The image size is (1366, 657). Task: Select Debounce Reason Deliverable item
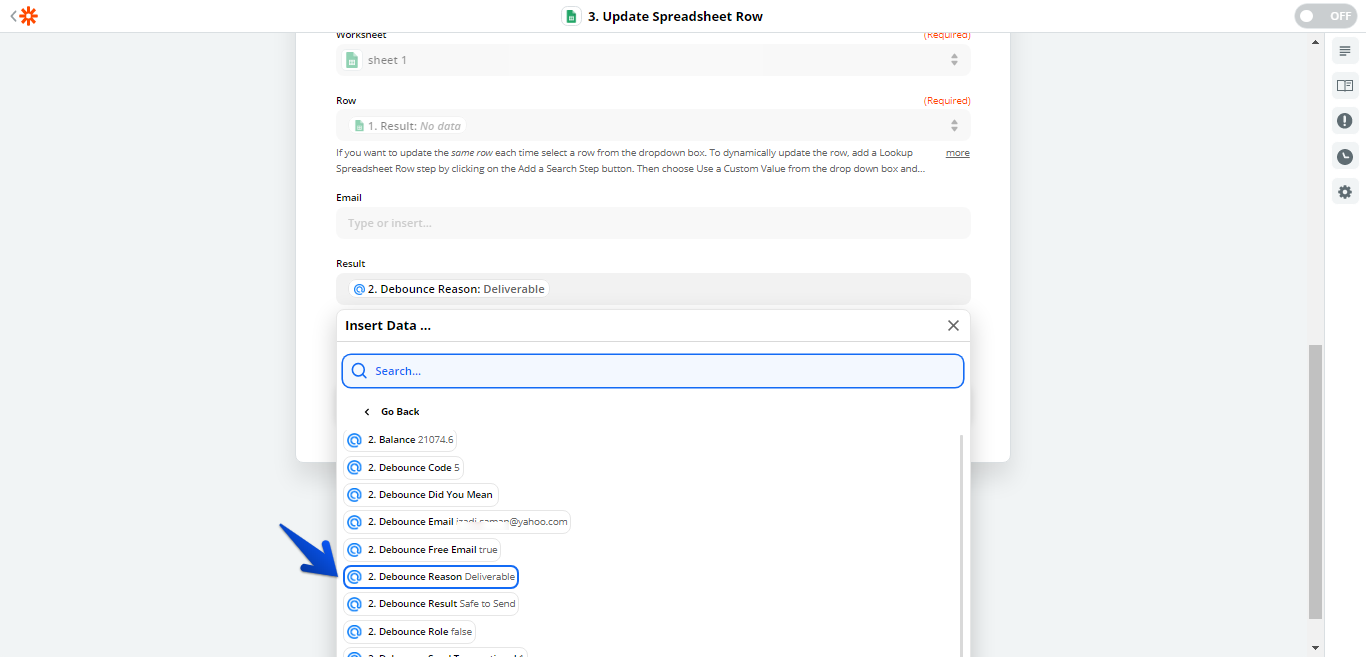point(431,577)
